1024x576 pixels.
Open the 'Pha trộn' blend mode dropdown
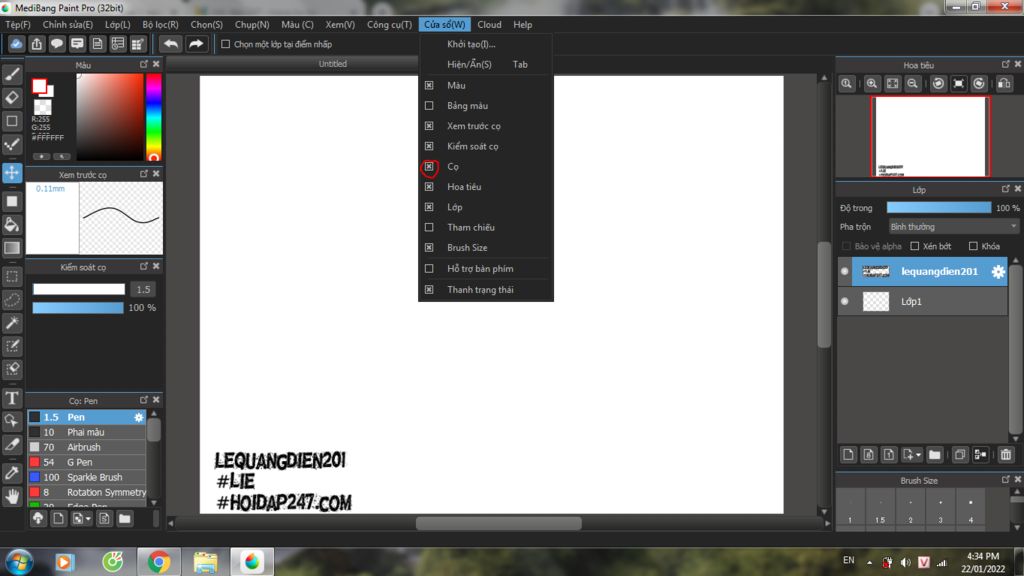[x=953, y=227]
